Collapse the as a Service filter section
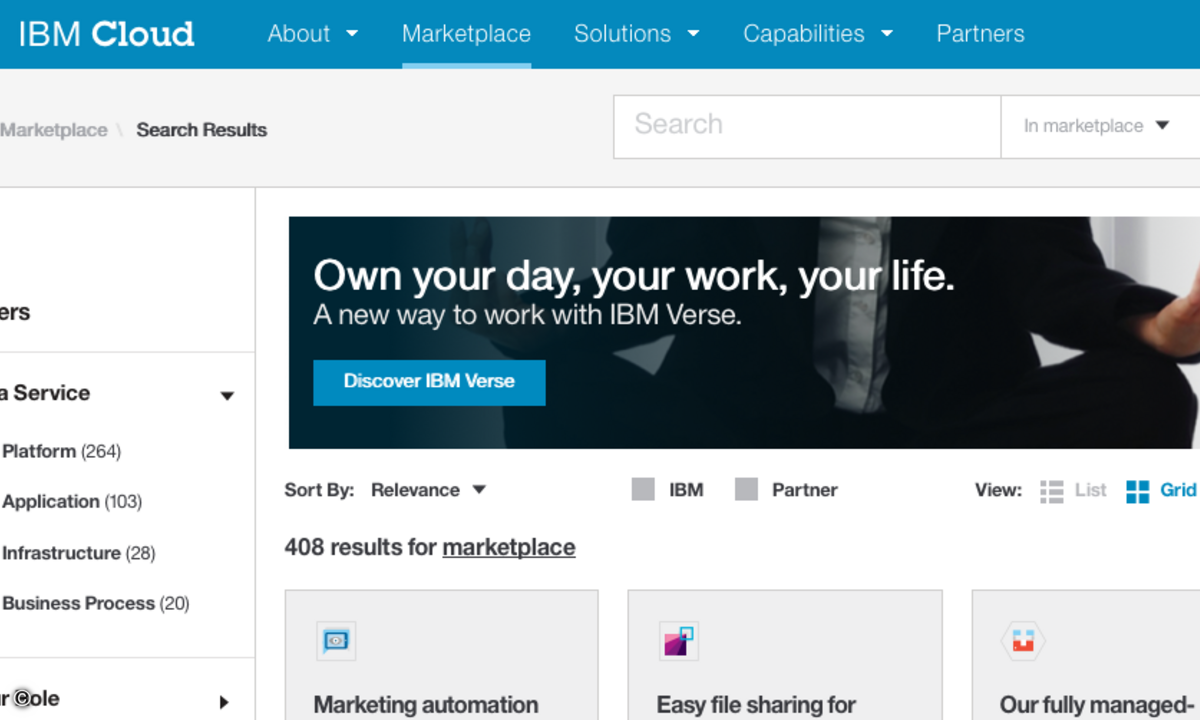Image resolution: width=1200 pixels, height=720 pixels. [x=227, y=396]
